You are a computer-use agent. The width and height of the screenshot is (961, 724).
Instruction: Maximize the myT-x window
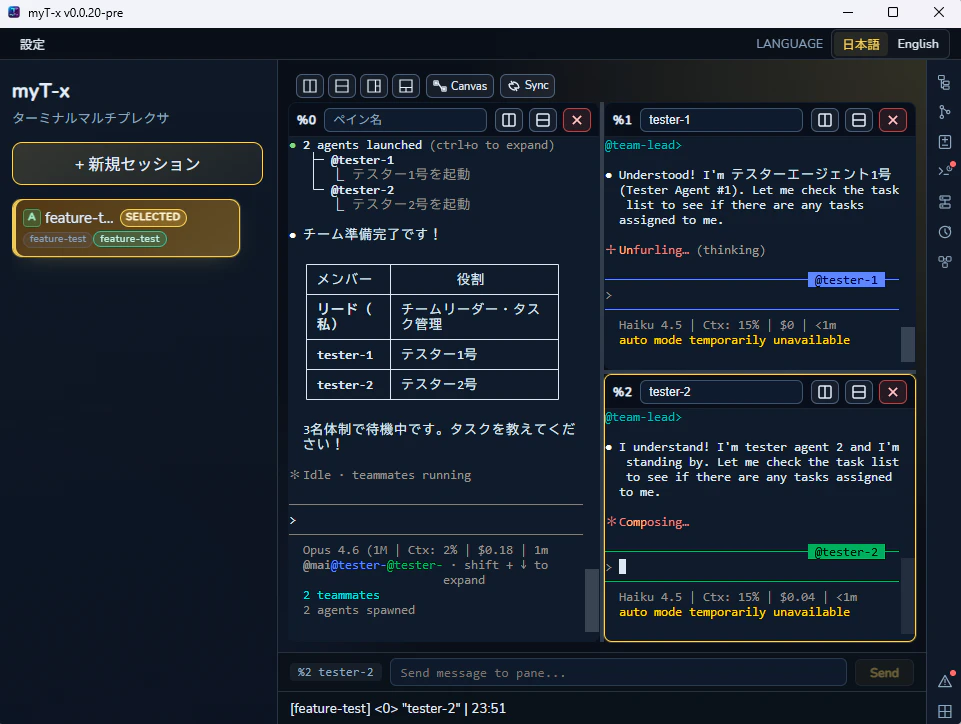[x=893, y=12]
